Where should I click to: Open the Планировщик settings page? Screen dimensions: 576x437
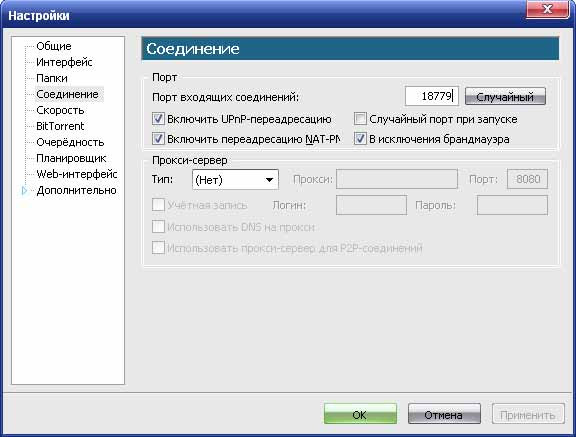(71, 158)
